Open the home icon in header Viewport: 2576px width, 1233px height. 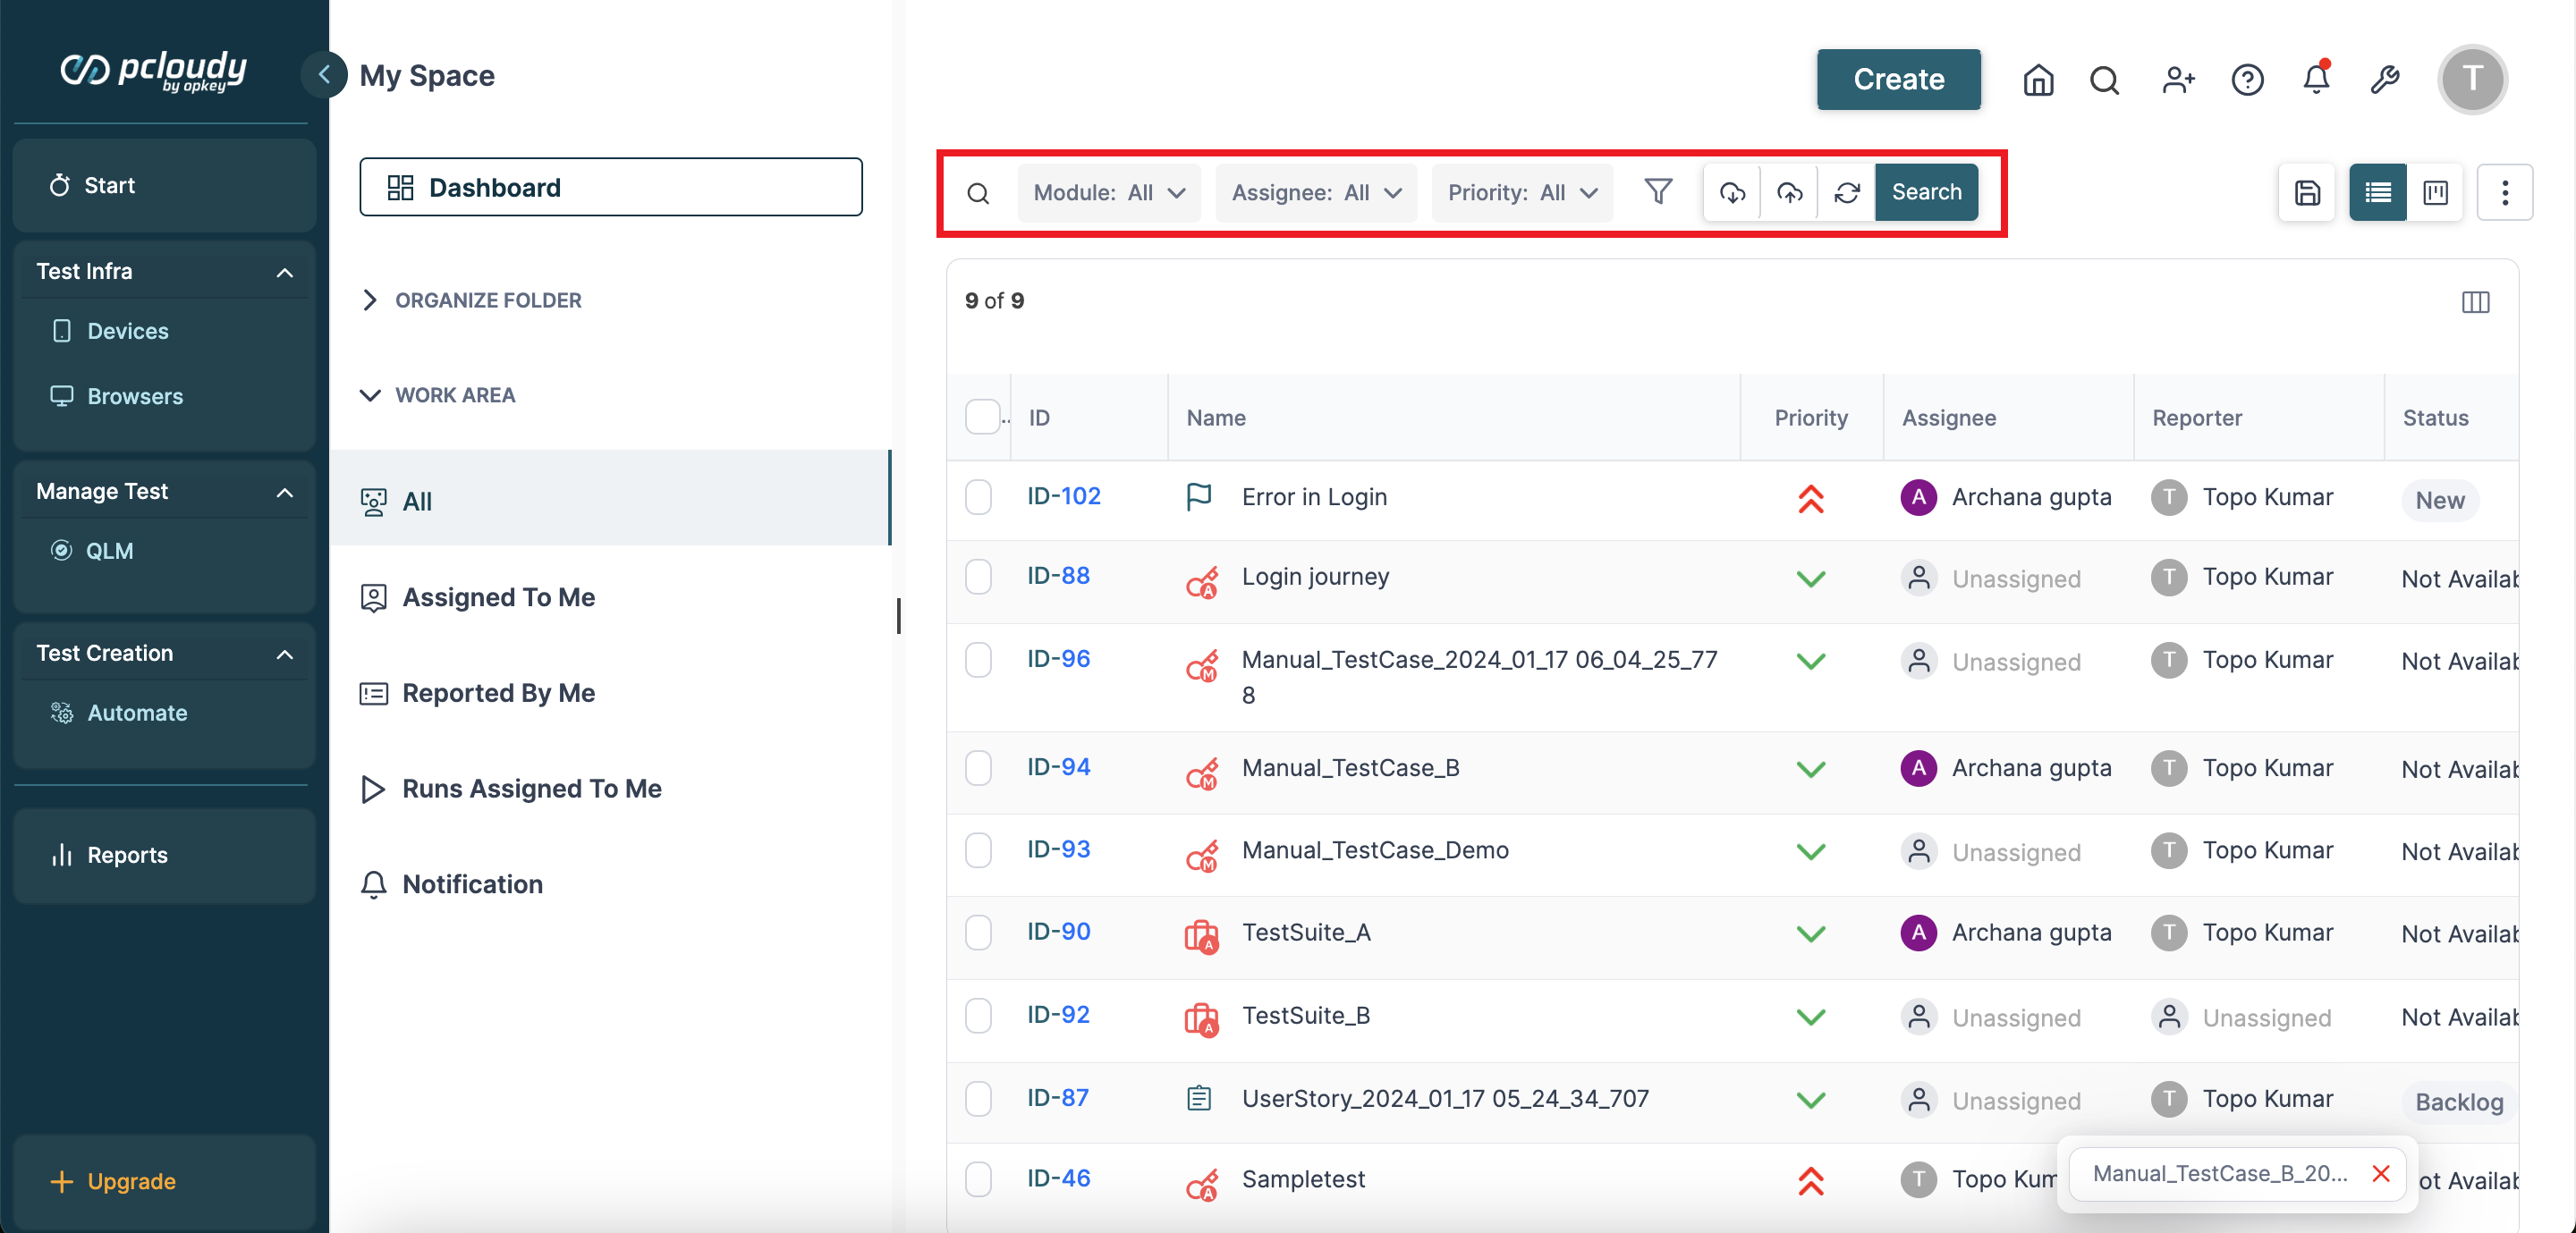click(2038, 80)
